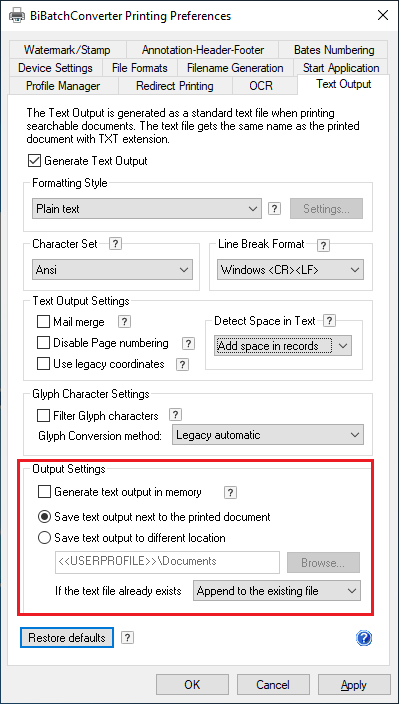Expand Append to the existing file dropdown

pos(276,591)
